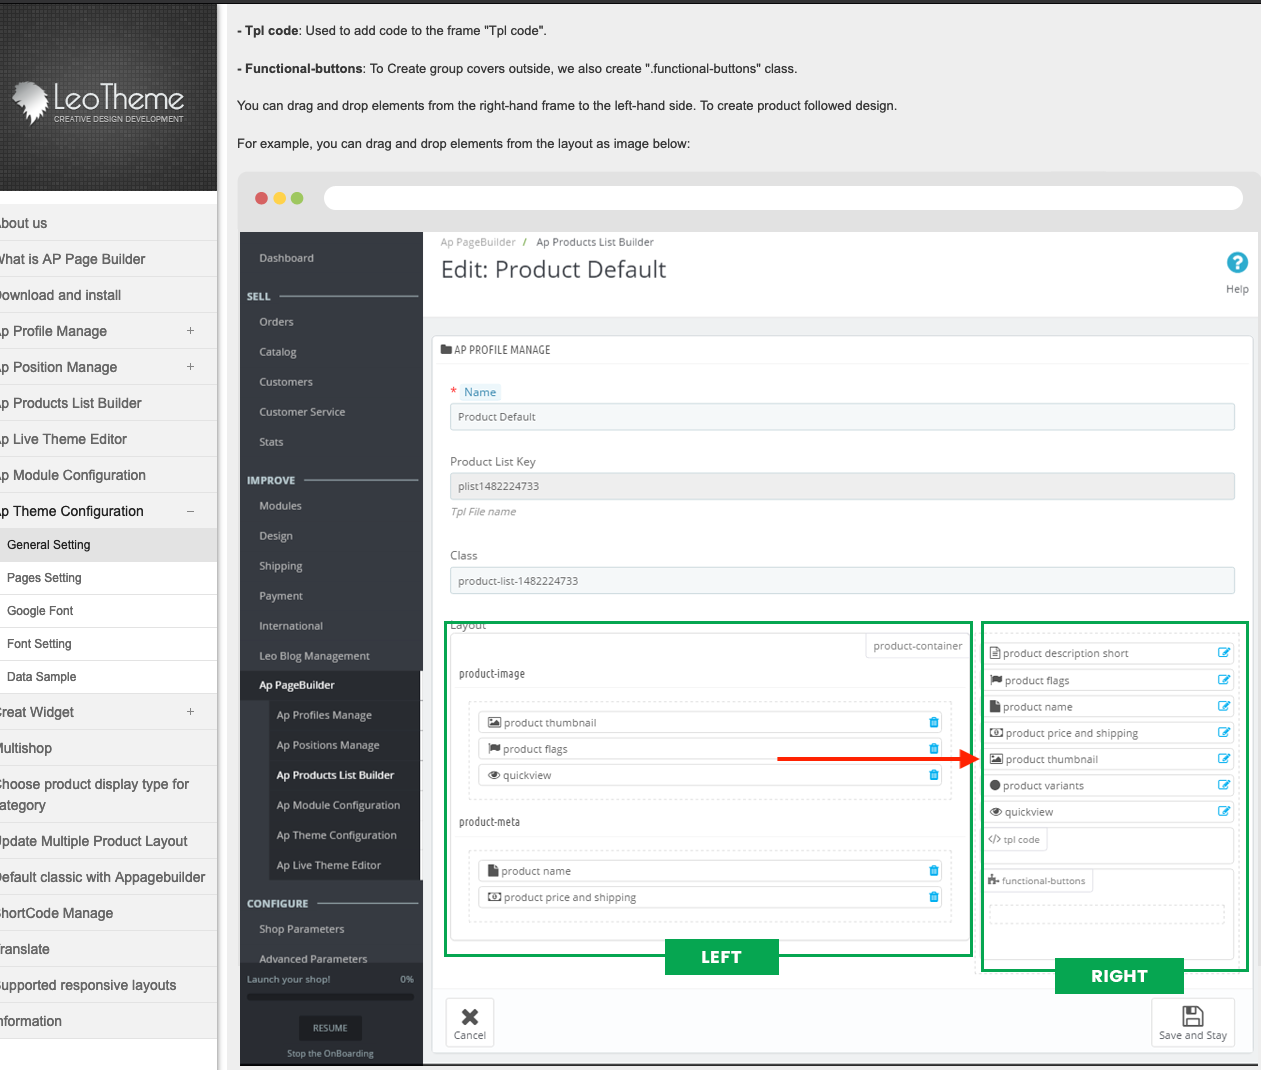The image size is (1261, 1070).
Task: Click the RESUME button
Action: click(x=330, y=1028)
